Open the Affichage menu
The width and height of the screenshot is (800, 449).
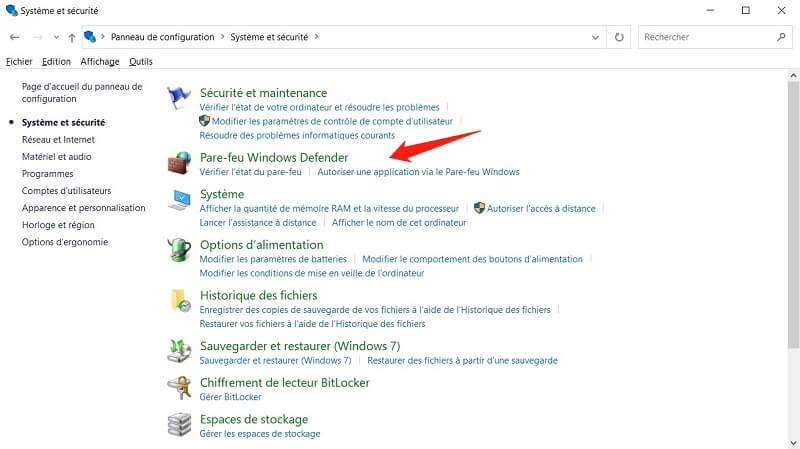[x=99, y=61]
